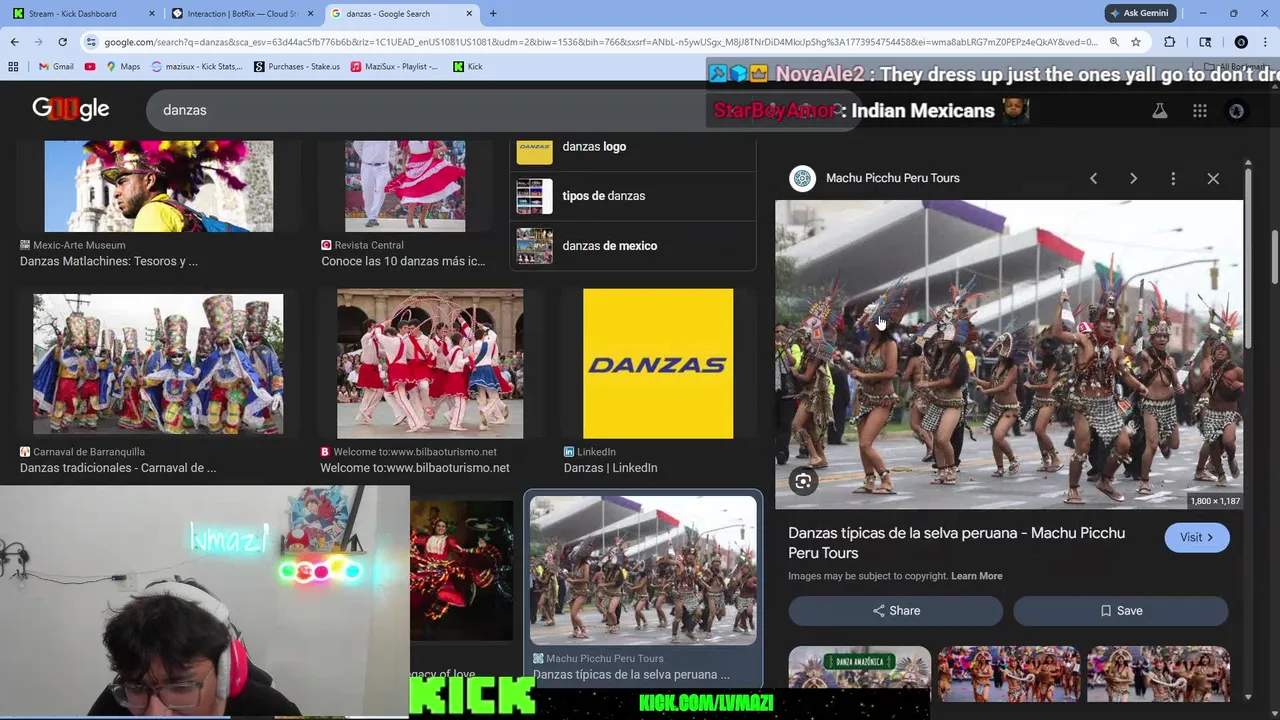Screen dimensions: 1280x720
Task: Open the browser side panel icon
Action: [1205, 42]
